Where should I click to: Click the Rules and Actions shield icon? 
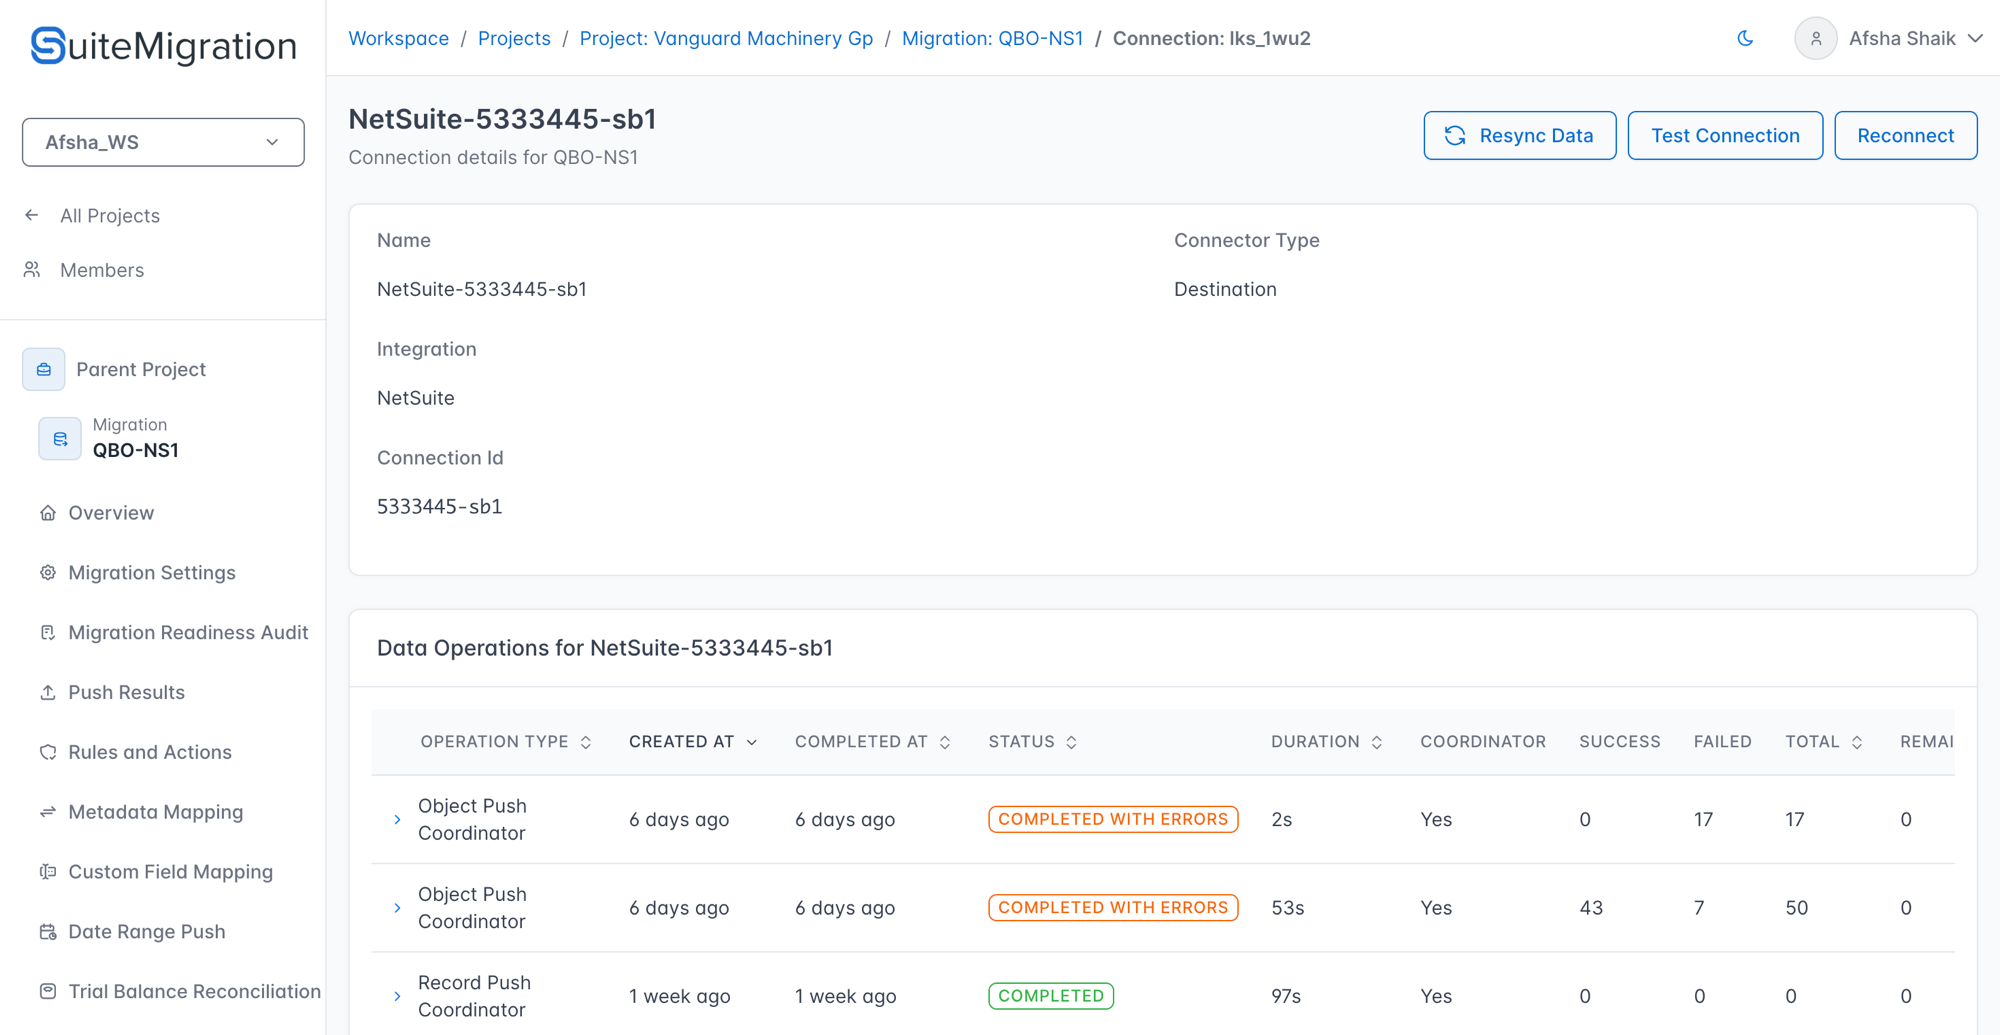[x=48, y=752]
